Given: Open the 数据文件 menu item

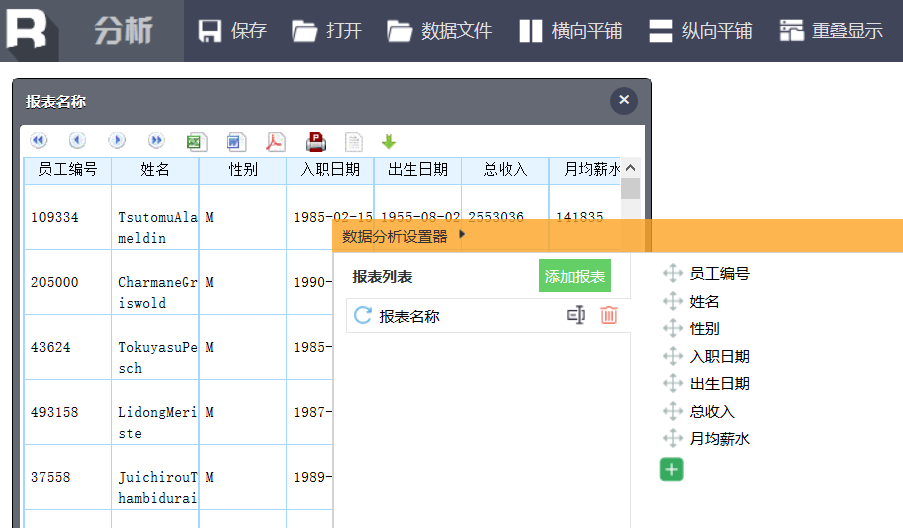Looking at the screenshot, I should tap(440, 31).
